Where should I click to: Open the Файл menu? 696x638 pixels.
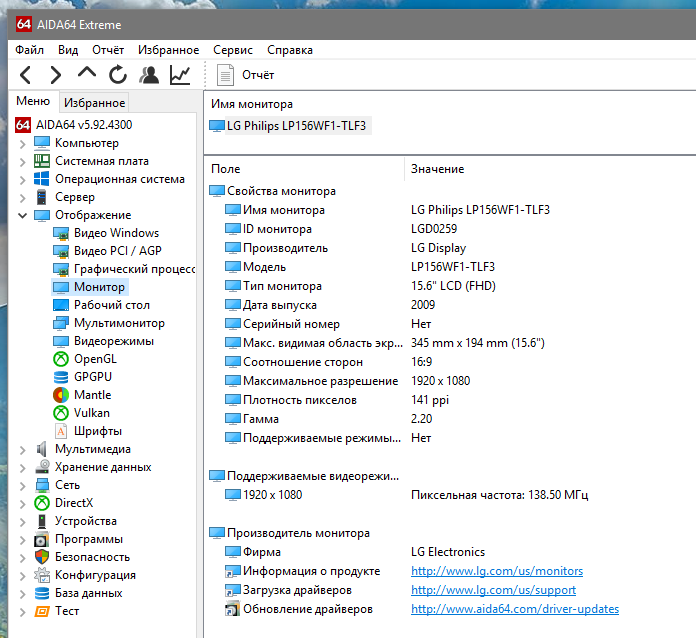[x=29, y=50]
